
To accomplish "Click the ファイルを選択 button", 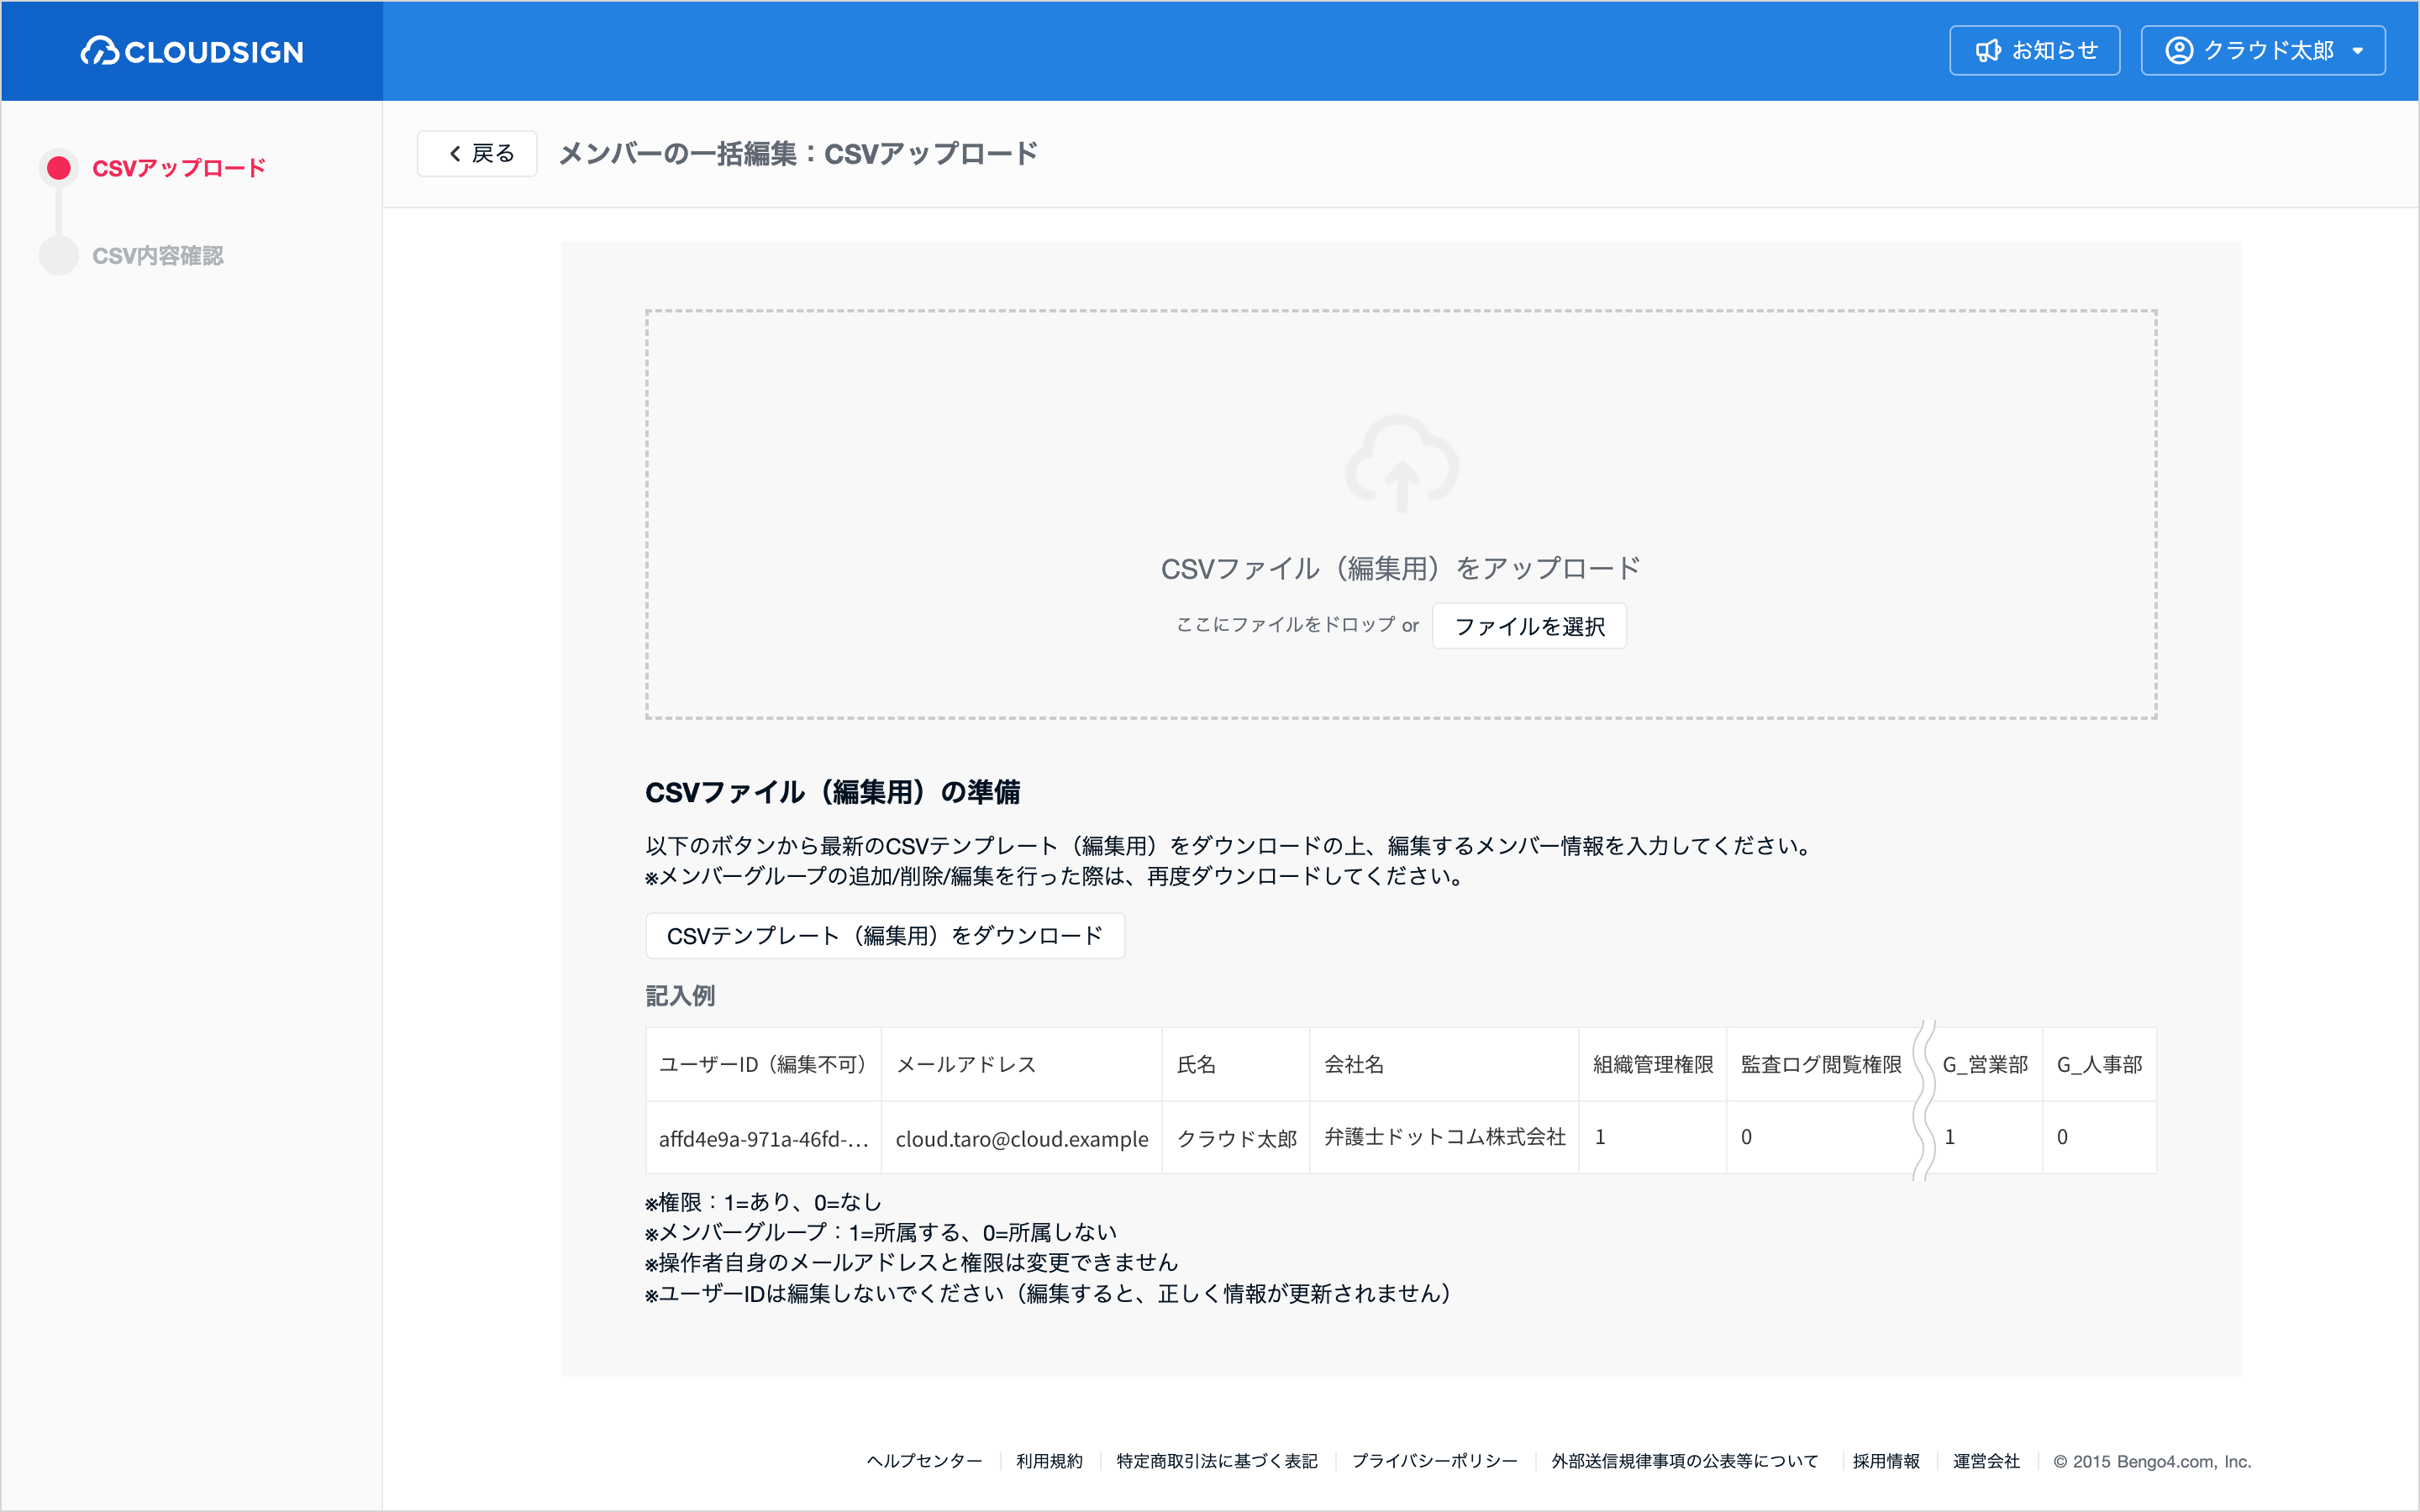I will click(1529, 626).
